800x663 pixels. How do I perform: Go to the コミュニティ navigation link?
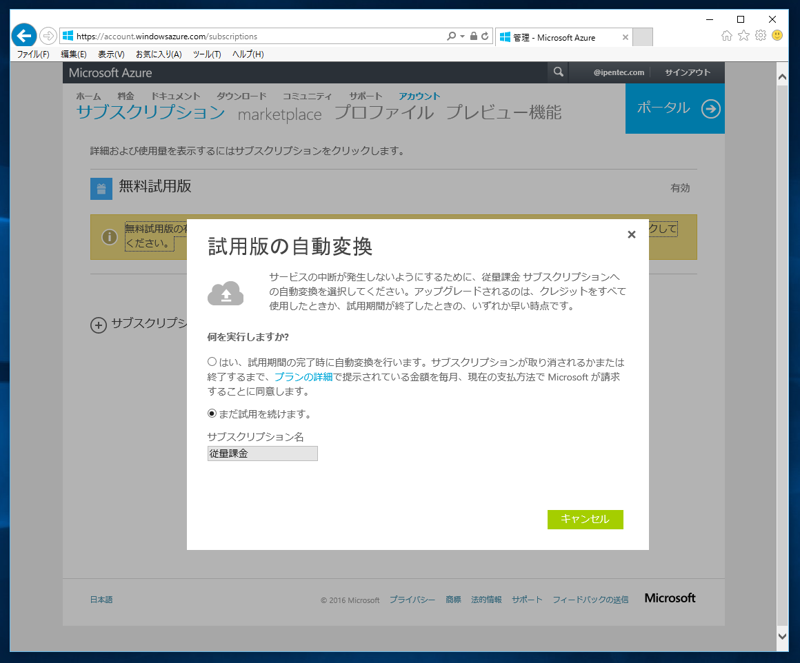pyautogui.click(x=307, y=96)
